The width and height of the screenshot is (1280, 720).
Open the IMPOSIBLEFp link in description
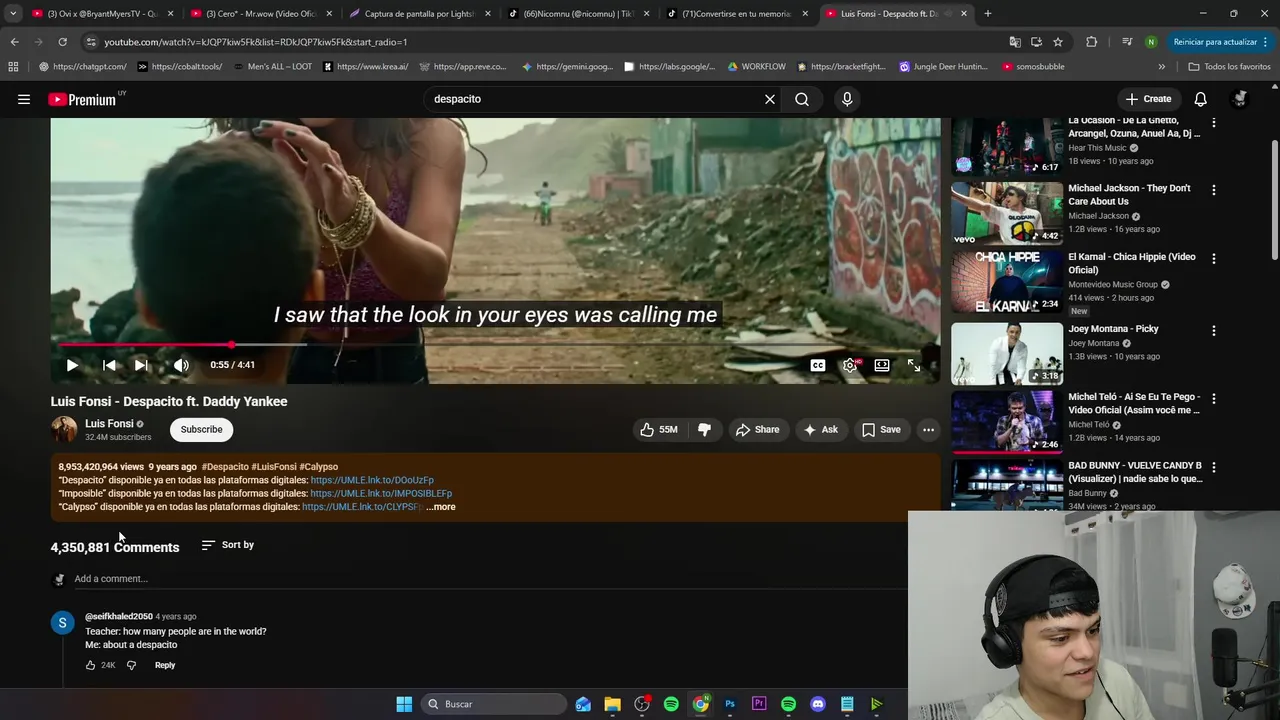(381, 493)
